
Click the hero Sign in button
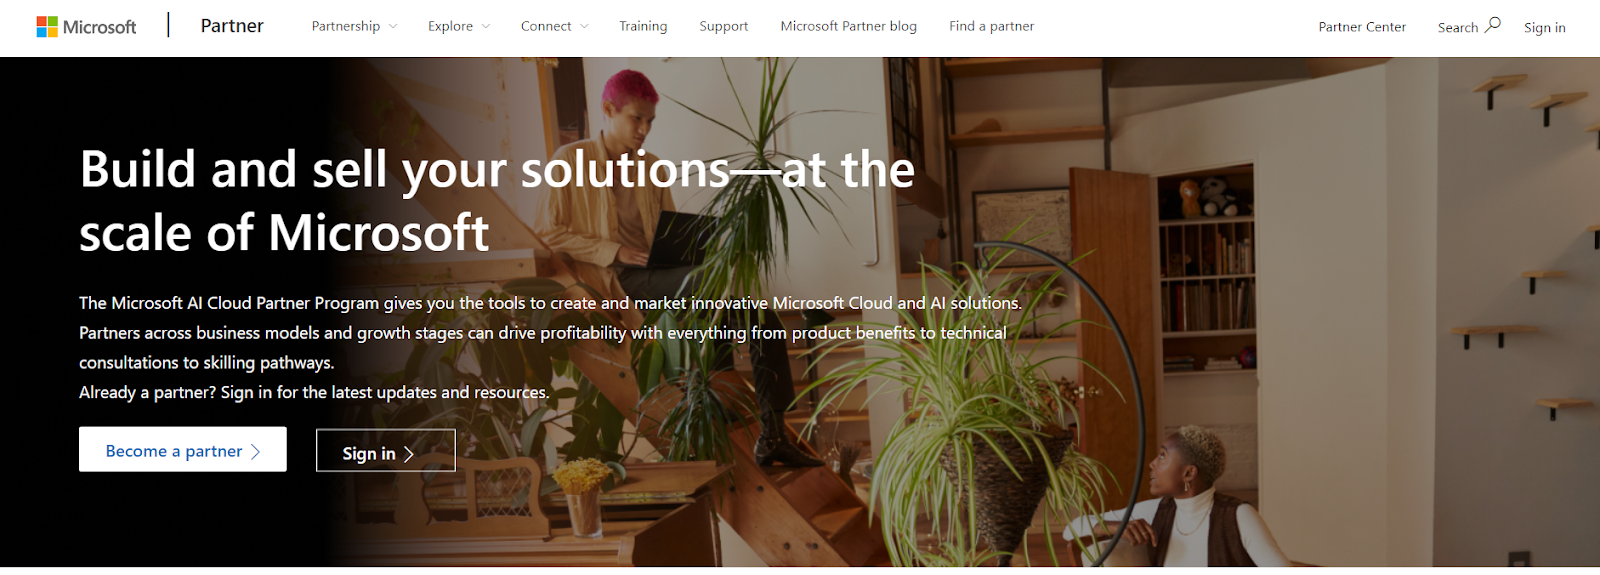point(386,451)
